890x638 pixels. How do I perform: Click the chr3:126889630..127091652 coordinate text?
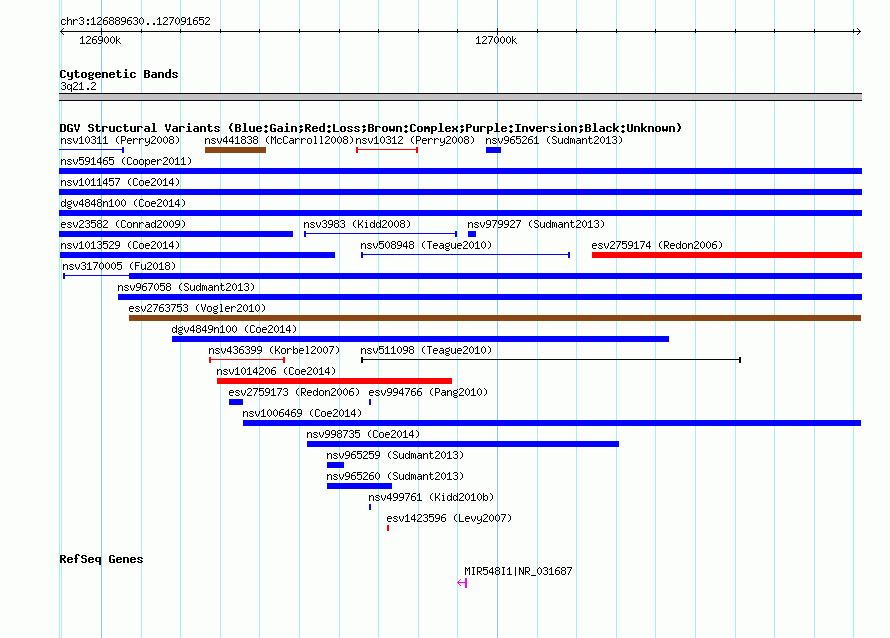pos(135,21)
